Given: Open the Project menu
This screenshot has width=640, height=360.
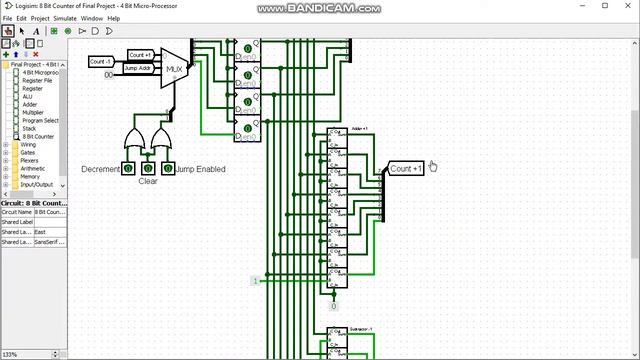Looking at the screenshot, I should click(x=40, y=18).
